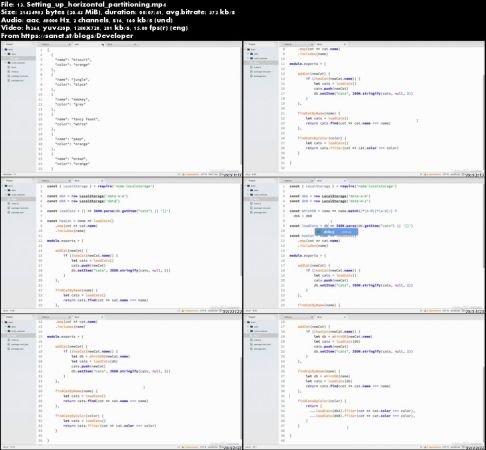Click the root folder icon in the JSON frame's project tree
Viewport: 486px width, 450px height.
6,49
